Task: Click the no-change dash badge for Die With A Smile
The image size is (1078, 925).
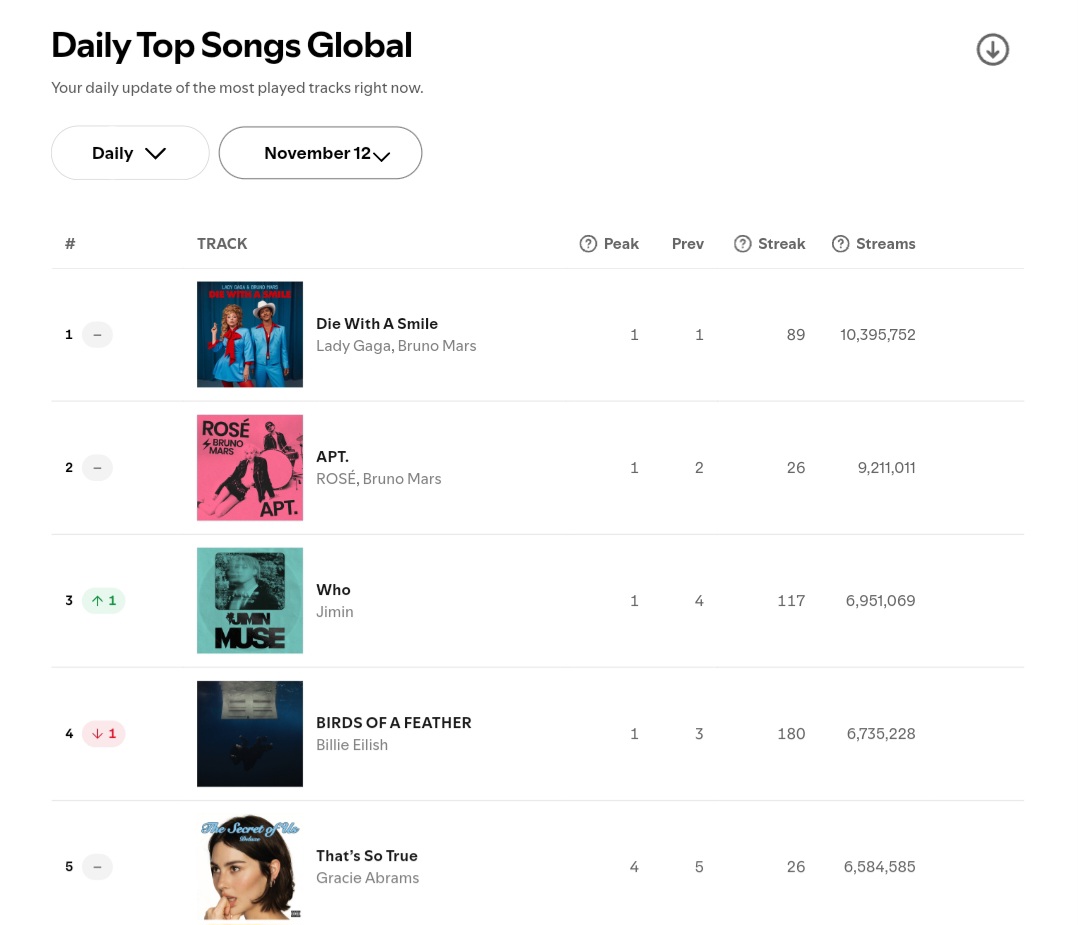Action: [97, 335]
